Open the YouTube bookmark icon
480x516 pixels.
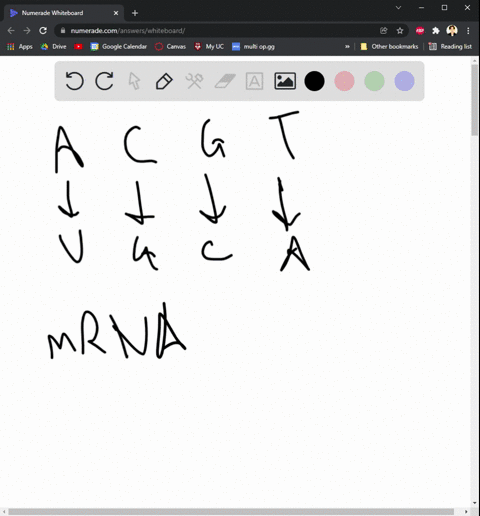pos(78,47)
